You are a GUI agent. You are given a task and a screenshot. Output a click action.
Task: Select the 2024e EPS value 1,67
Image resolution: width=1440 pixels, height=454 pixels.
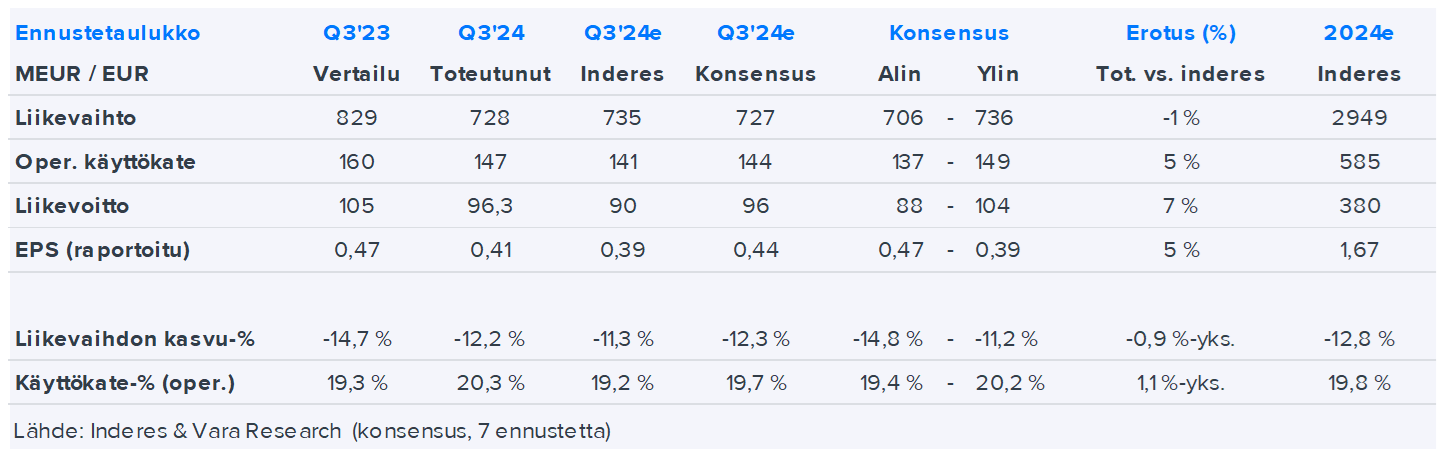click(x=1358, y=250)
